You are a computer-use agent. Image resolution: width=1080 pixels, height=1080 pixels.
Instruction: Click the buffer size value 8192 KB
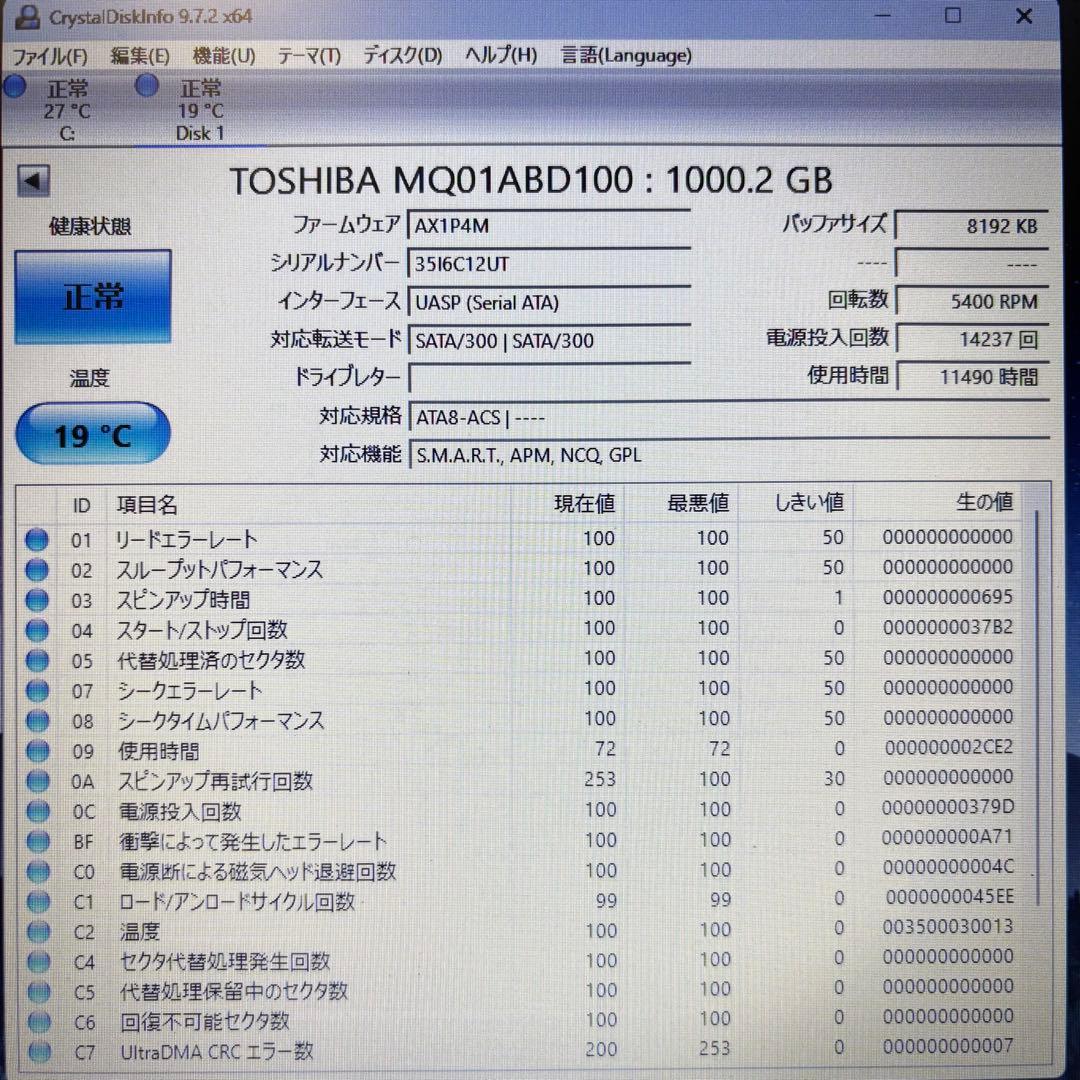point(972,226)
